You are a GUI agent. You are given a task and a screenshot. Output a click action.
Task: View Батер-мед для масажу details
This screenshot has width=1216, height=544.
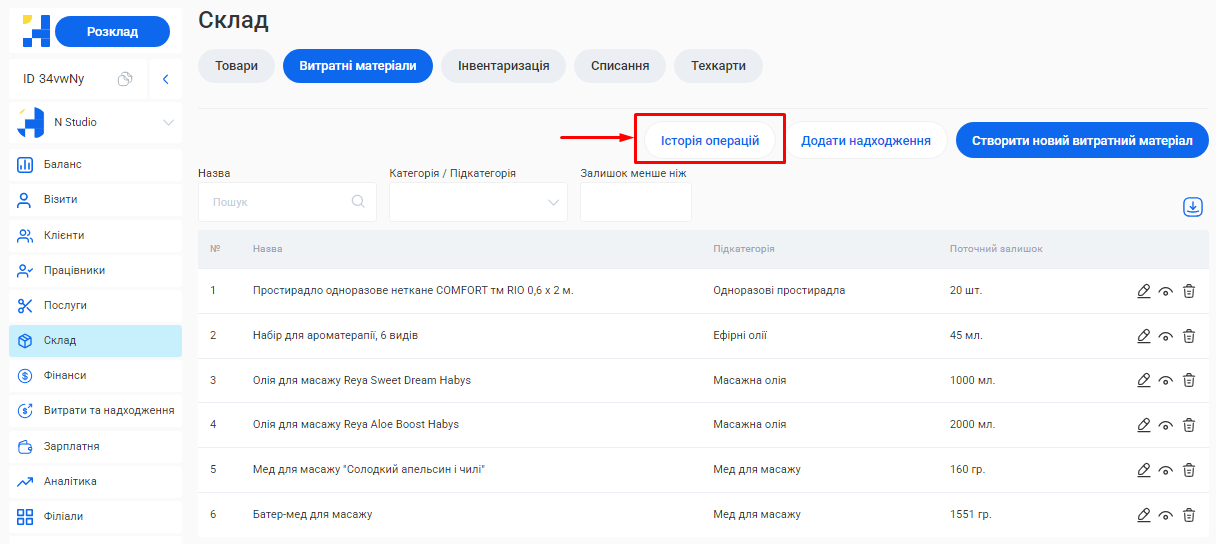[1166, 515]
